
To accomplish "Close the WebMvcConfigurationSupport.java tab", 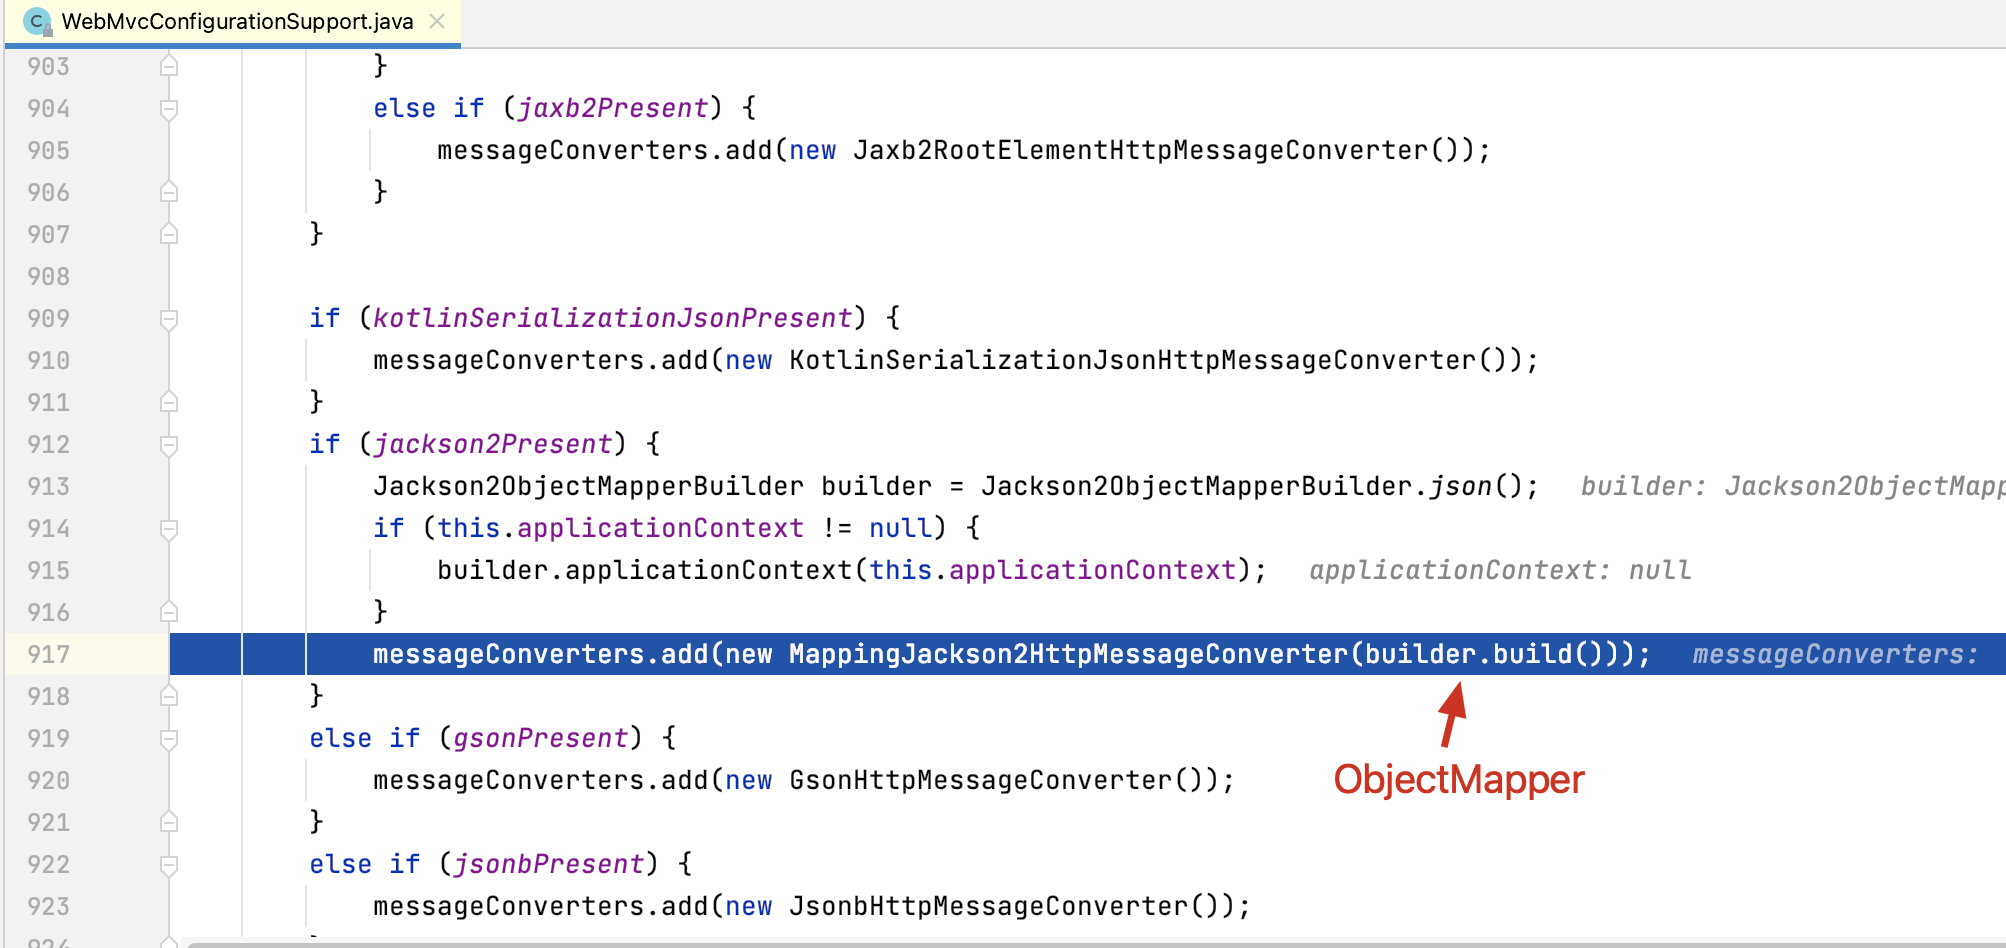I will pyautogui.click(x=437, y=21).
